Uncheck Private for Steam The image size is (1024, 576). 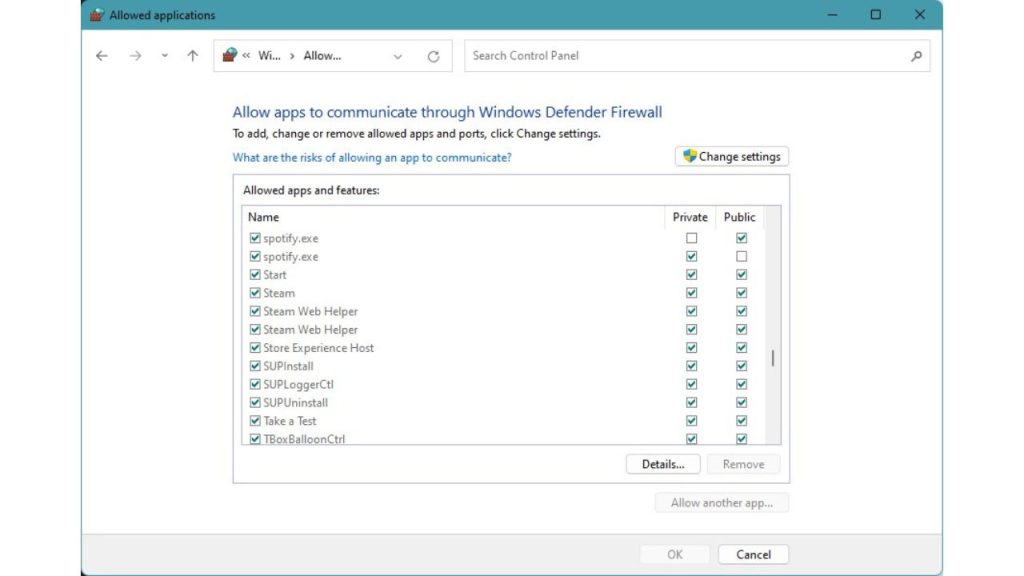[x=691, y=293]
